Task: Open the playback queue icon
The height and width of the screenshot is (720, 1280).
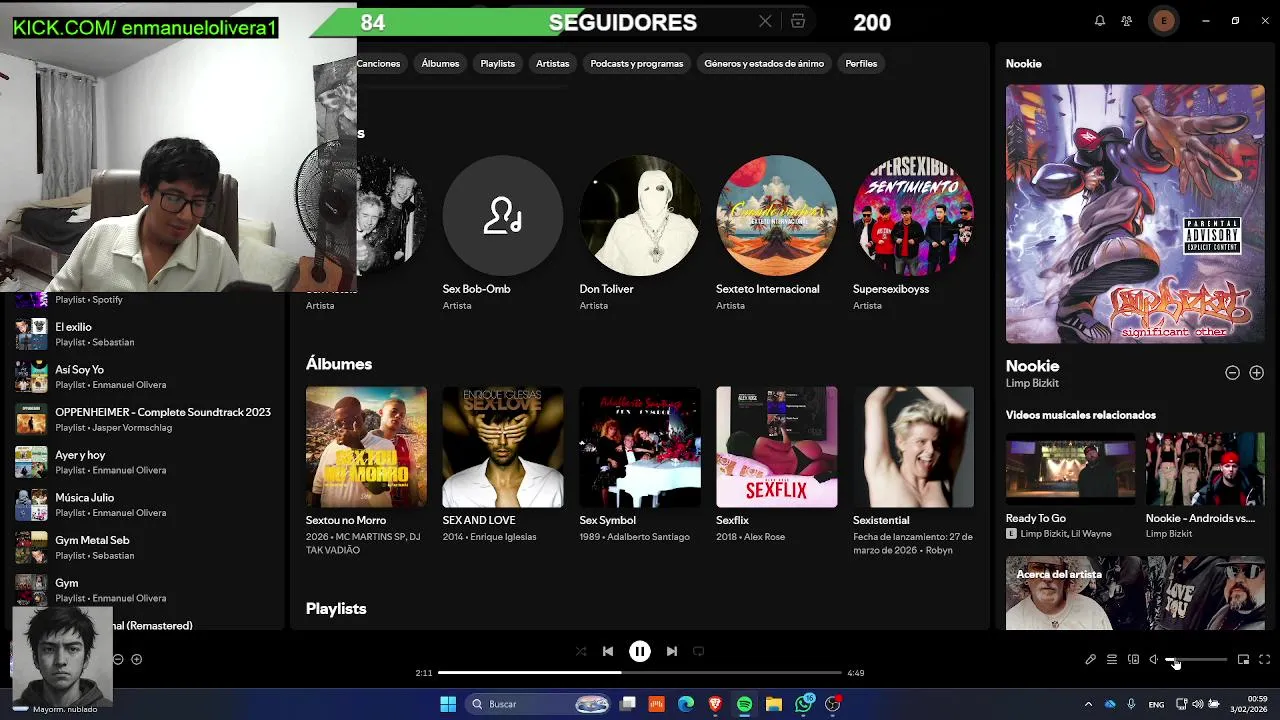Action: 1112,660
